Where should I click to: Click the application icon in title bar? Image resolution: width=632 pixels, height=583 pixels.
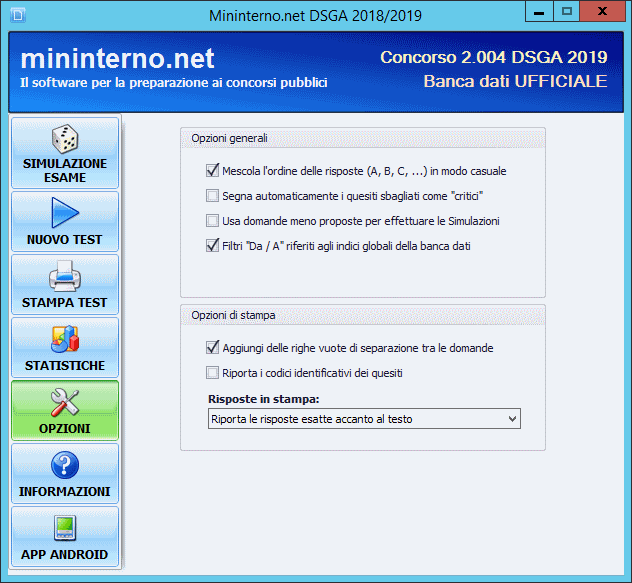pos(14,14)
